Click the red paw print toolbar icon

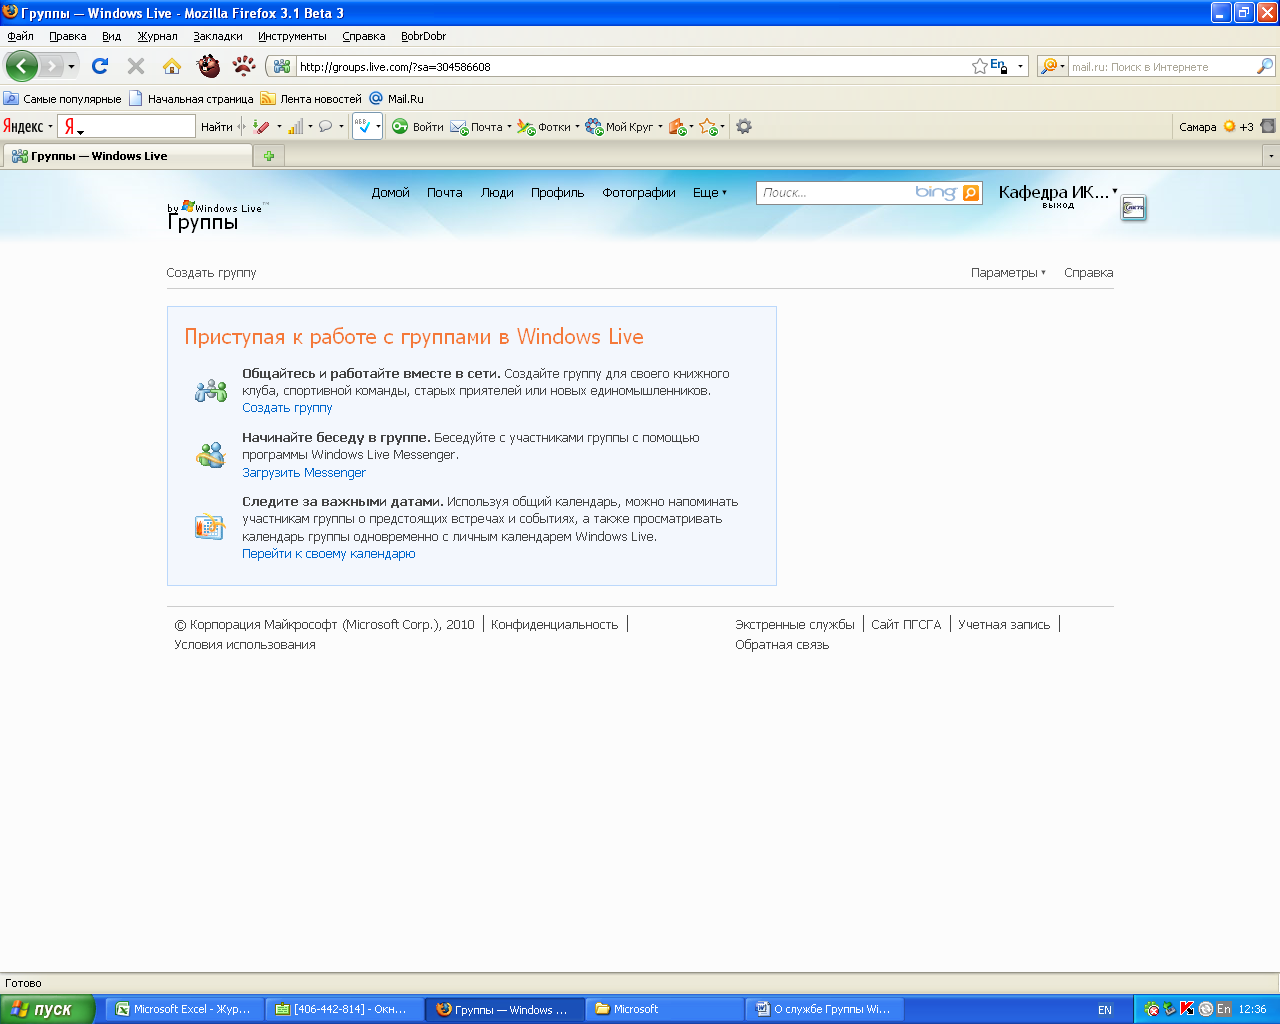[x=244, y=66]
